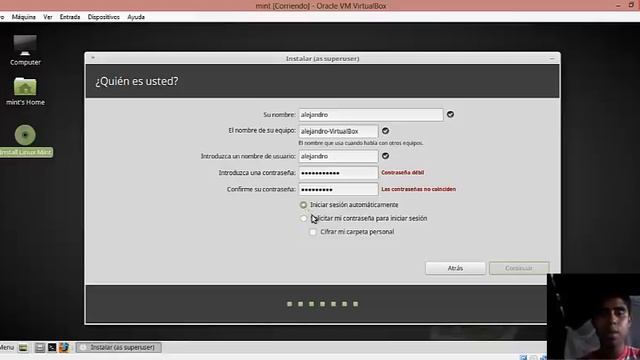This screenshot has width=640, height=360.
Task: Click the show desktop icon in taskbar
Action: click(23, 348)
